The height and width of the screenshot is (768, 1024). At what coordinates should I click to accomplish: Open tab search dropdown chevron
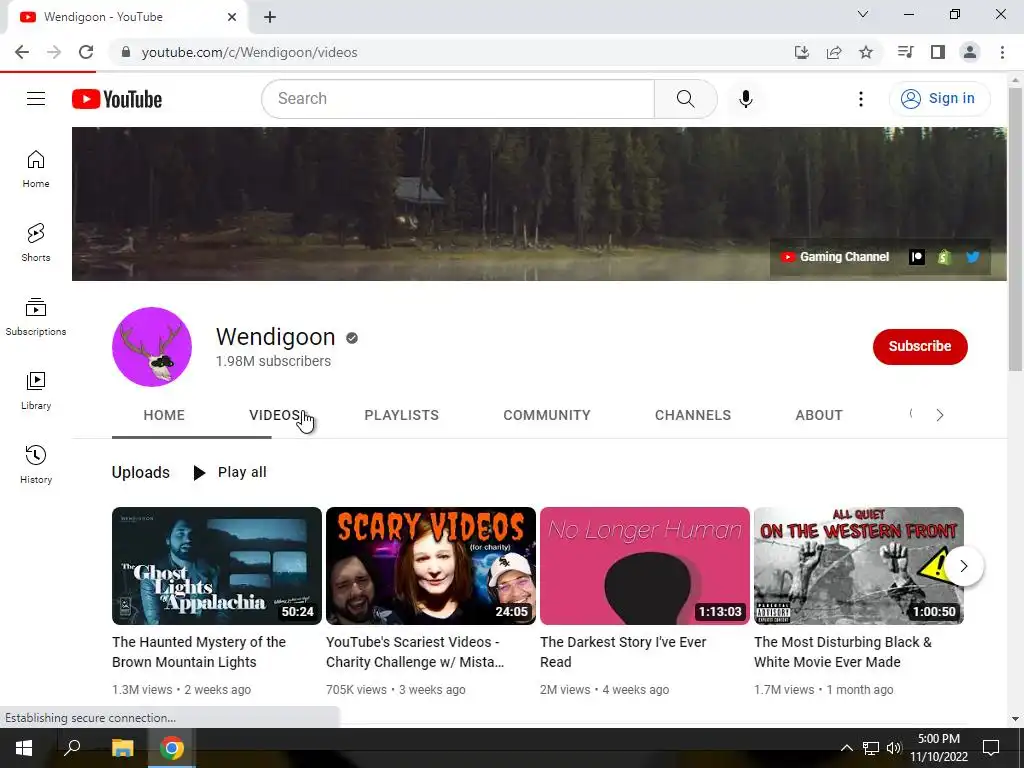tap(863, 14)
